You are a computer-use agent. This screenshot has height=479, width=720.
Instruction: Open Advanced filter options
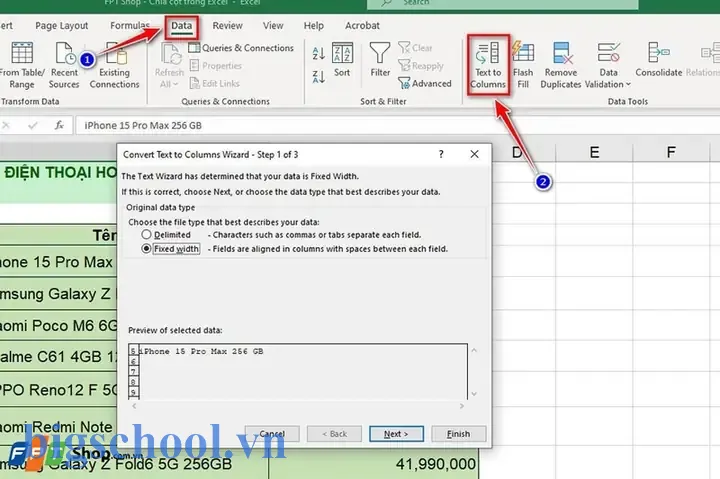point(425,84)
